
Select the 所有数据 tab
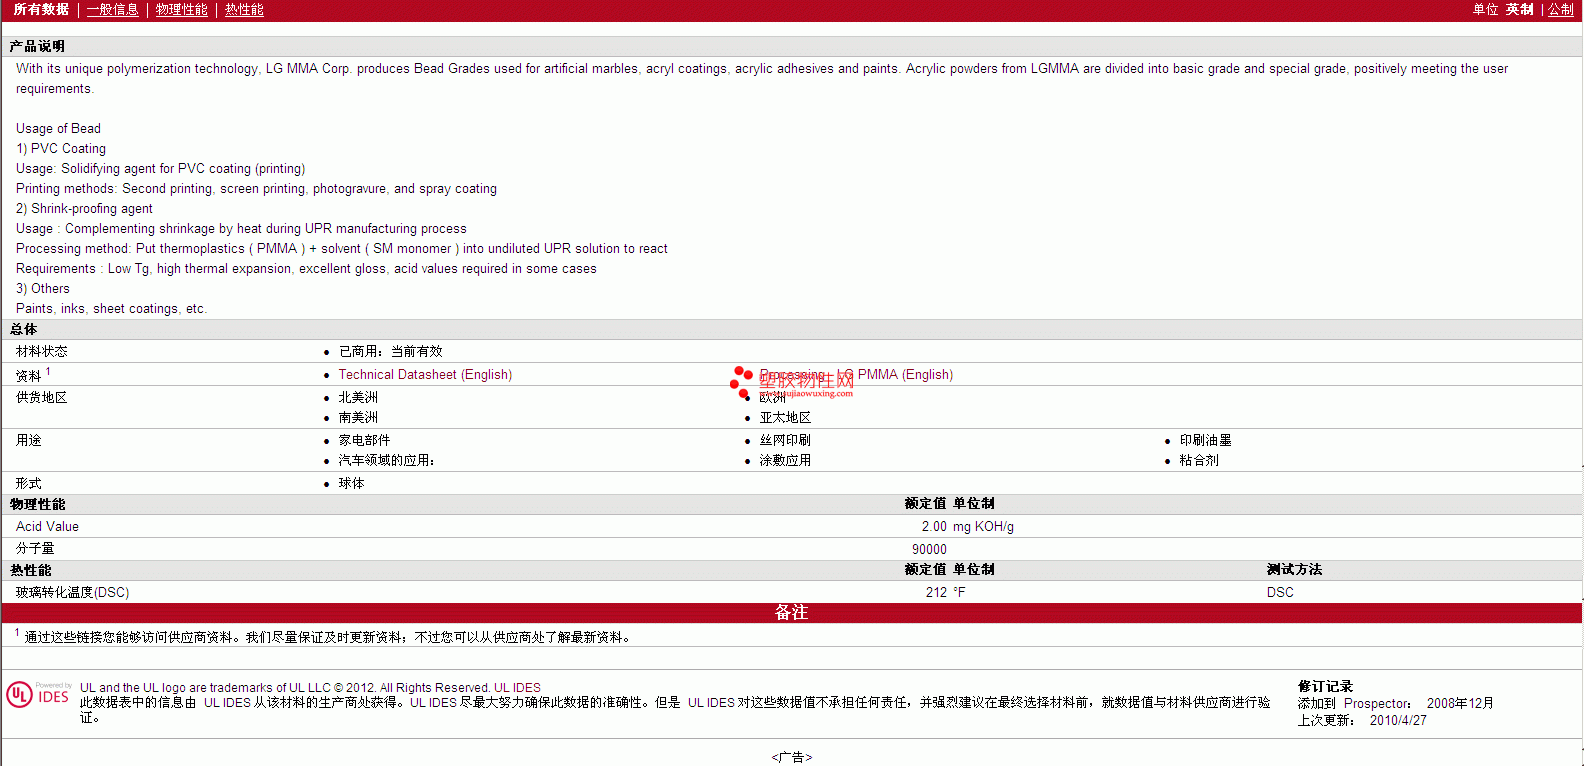(41, 10)
